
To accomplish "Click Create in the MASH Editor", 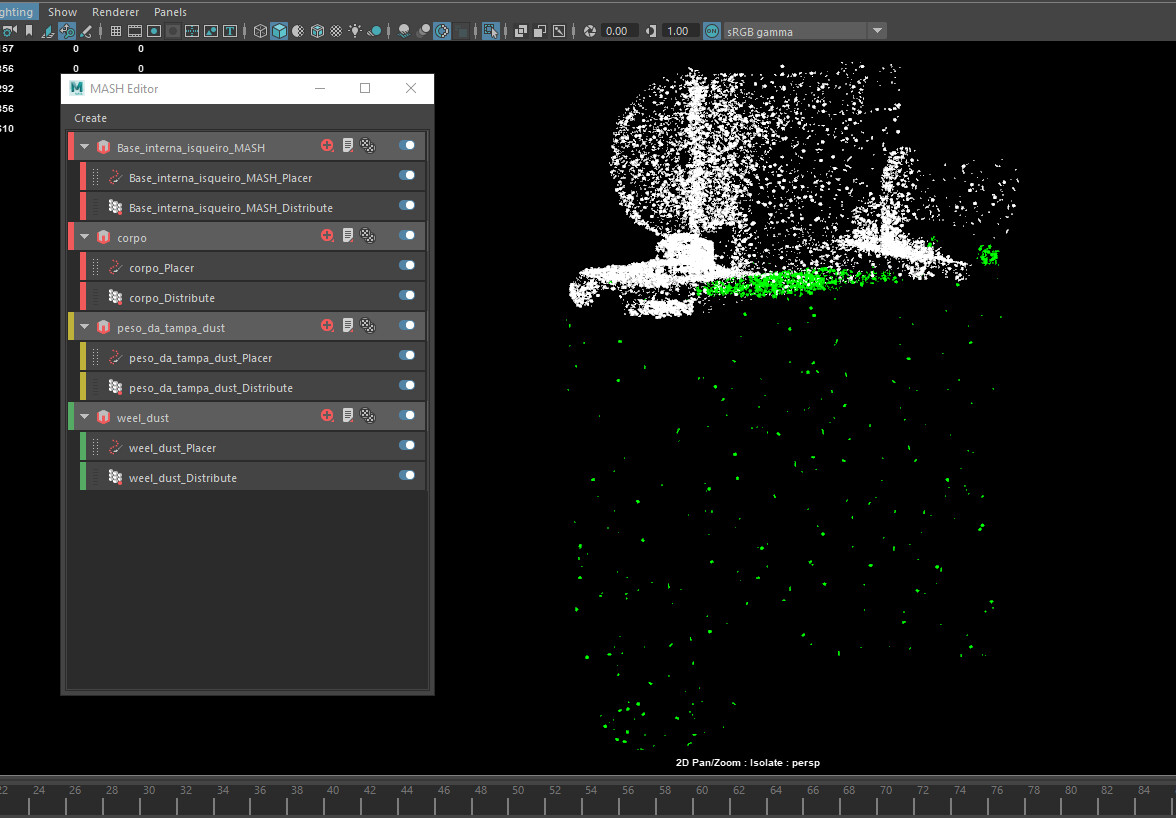I will point(90,117).
